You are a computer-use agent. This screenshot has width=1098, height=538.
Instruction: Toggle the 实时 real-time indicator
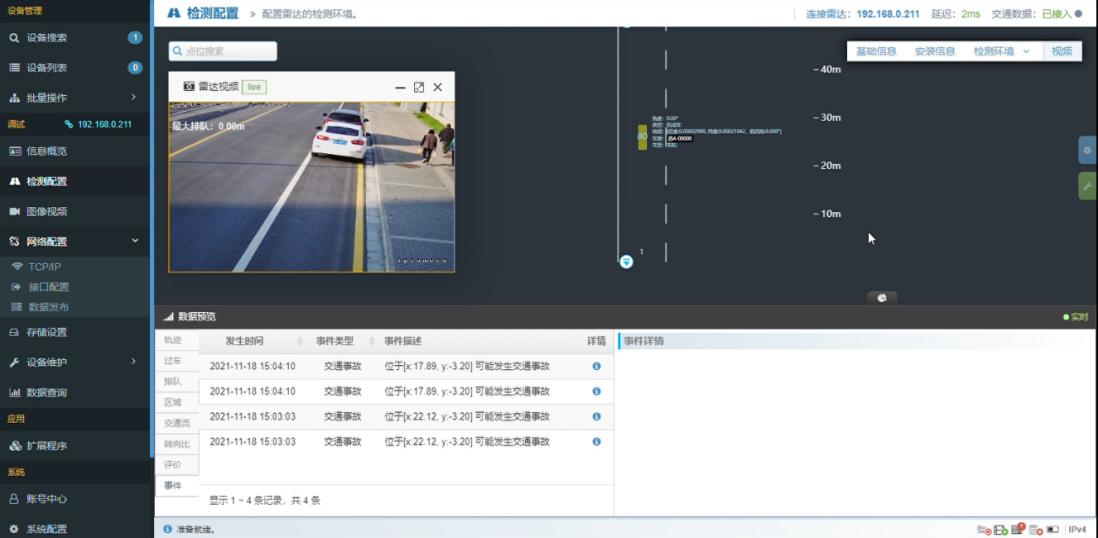click(x=1075, y=317)
